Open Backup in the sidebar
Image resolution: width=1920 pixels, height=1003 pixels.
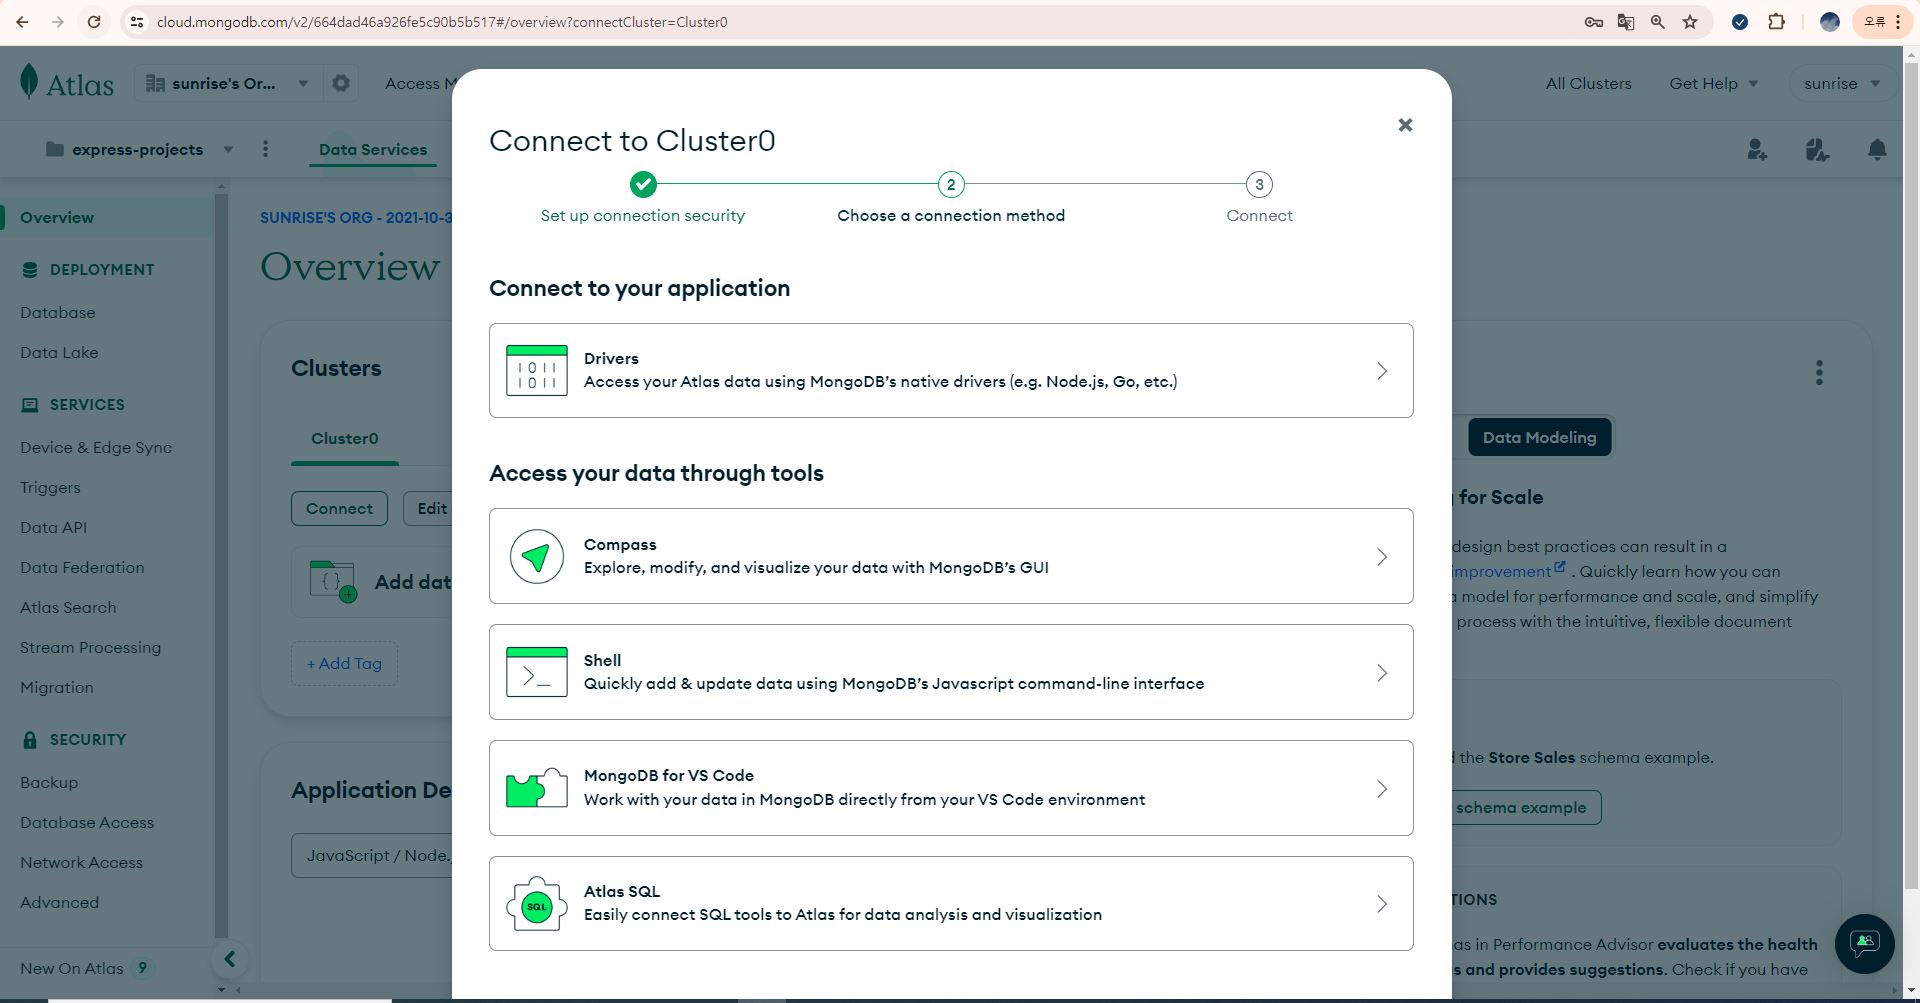(x=49, y=782)
